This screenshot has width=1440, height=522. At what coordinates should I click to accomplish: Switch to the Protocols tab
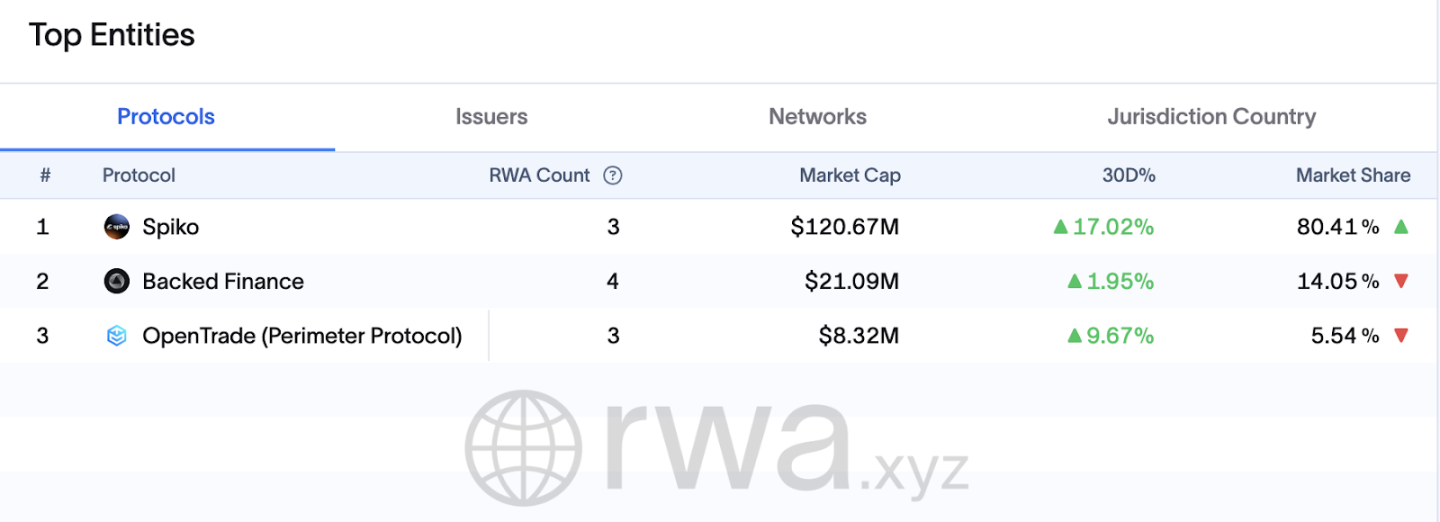(x=166, y=117)
